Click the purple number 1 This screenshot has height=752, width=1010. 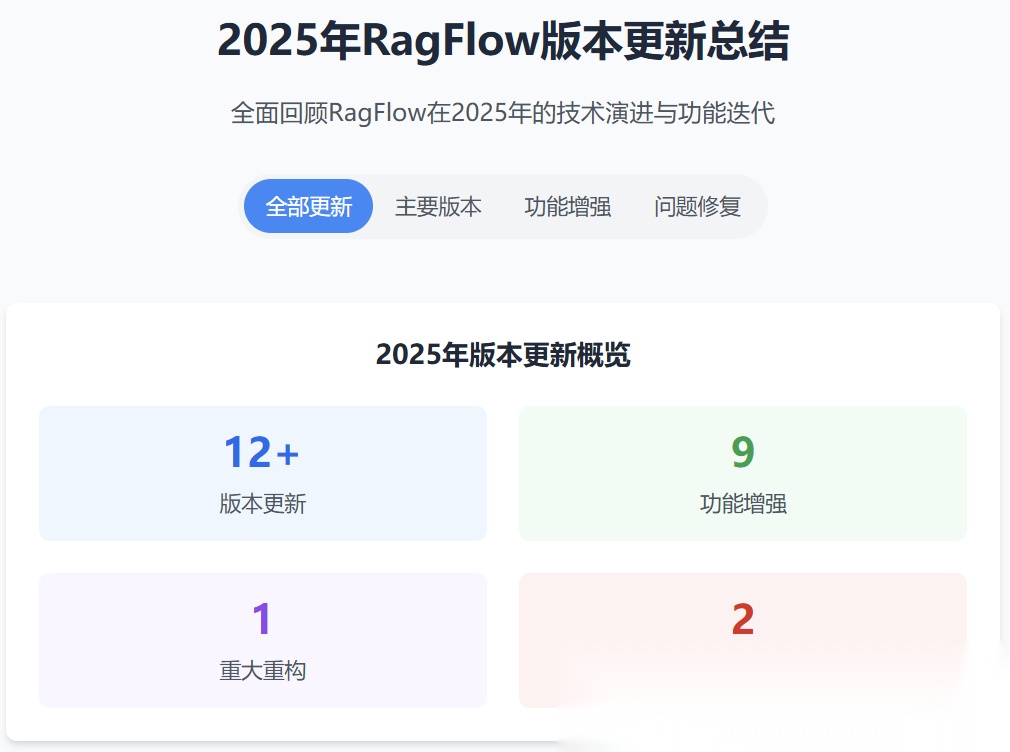[262, 619]
